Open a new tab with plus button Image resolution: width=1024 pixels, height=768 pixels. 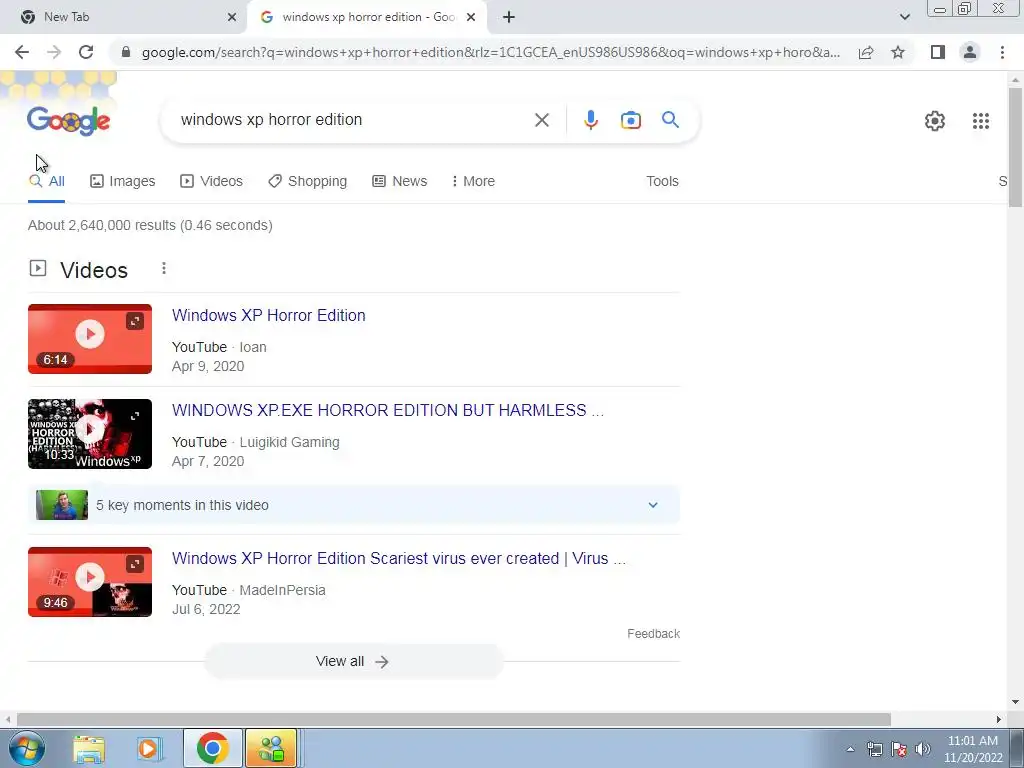tap(509, 17)
